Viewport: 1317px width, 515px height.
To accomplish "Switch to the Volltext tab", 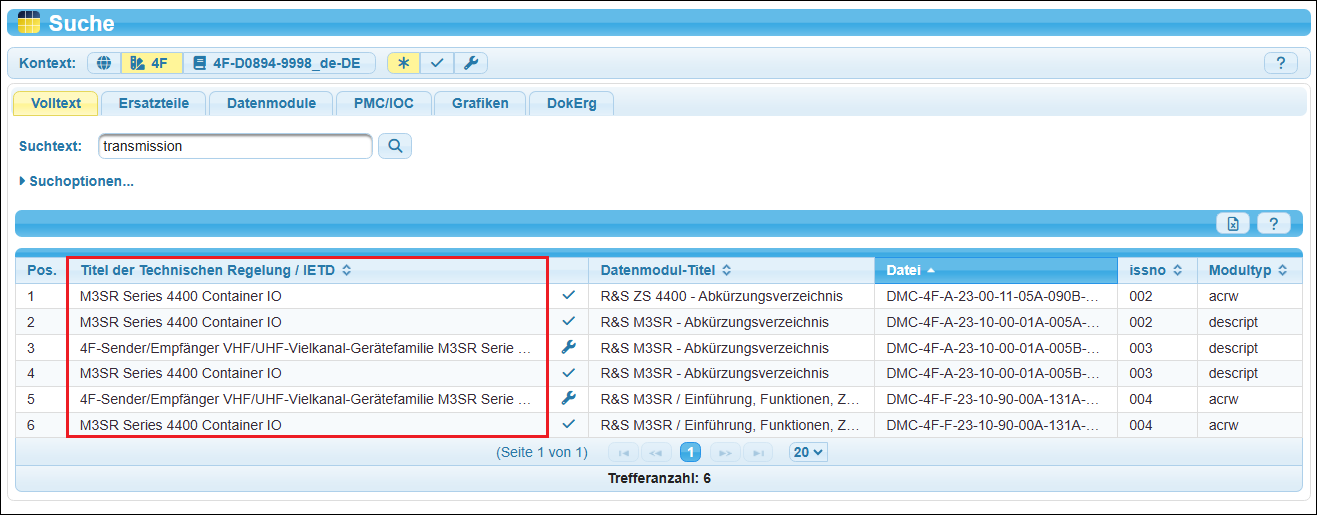I will click(x=56, y=103).
